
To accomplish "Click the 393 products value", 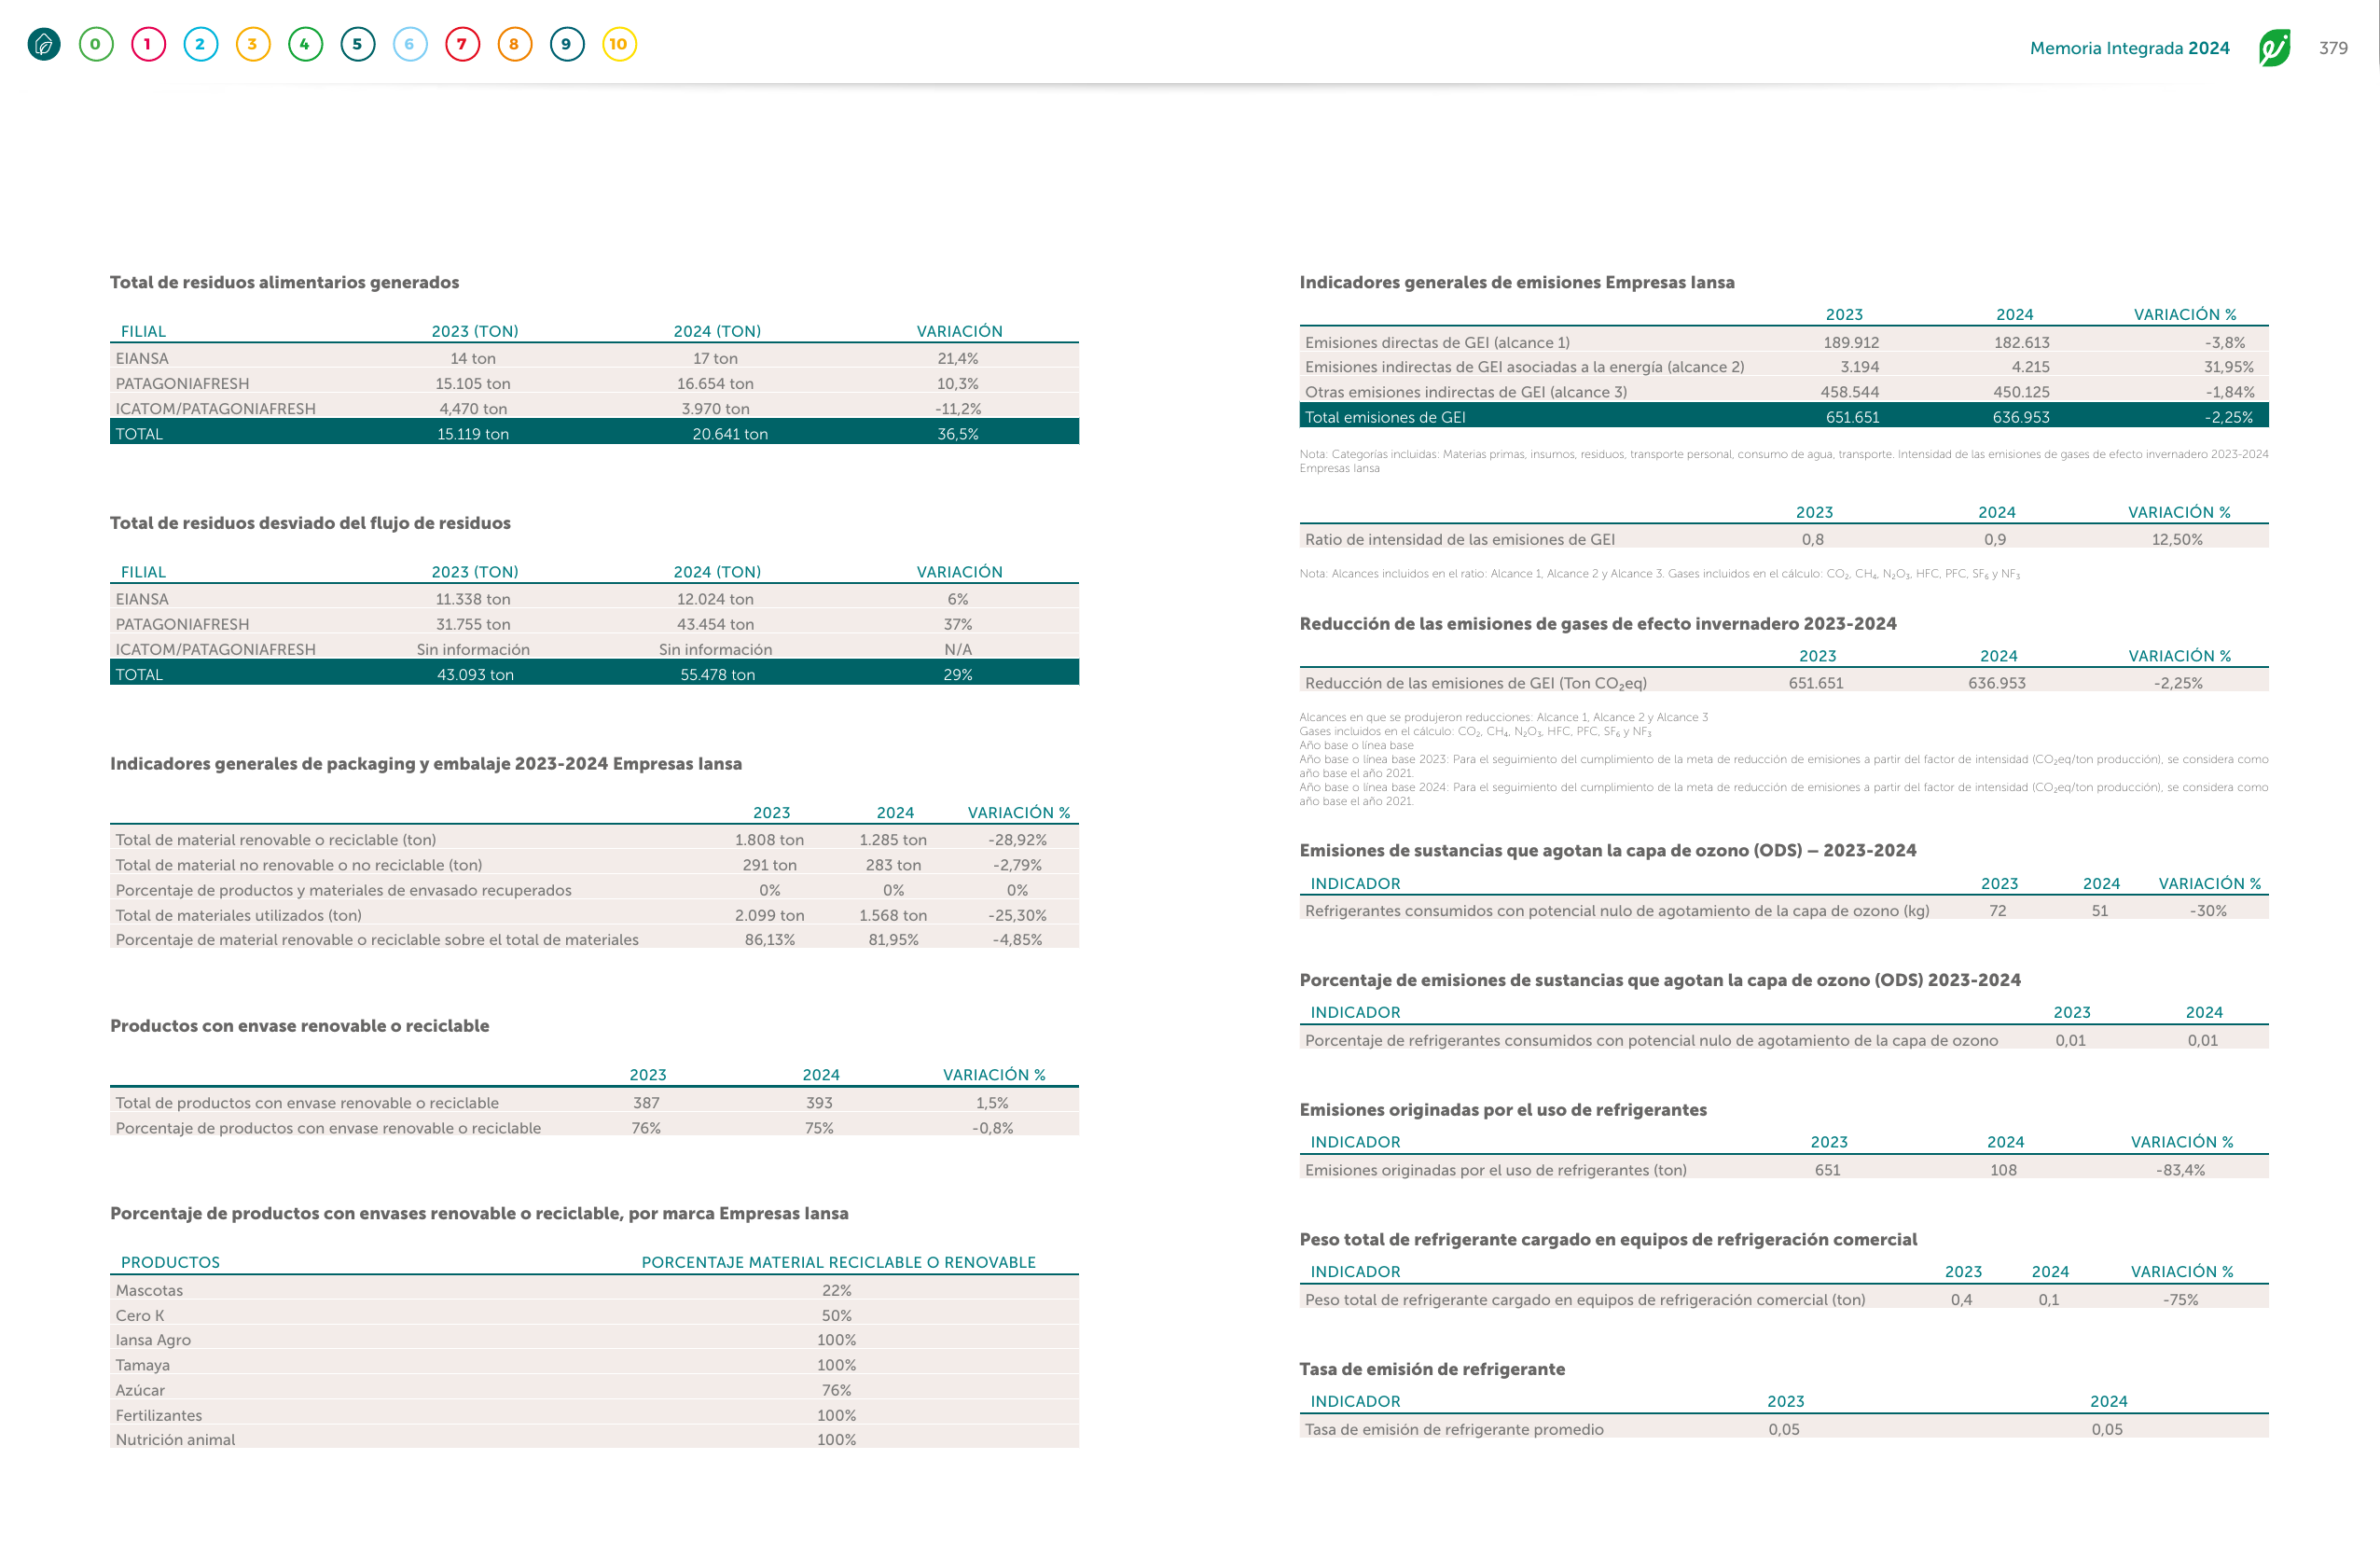I will [819, 1103].
